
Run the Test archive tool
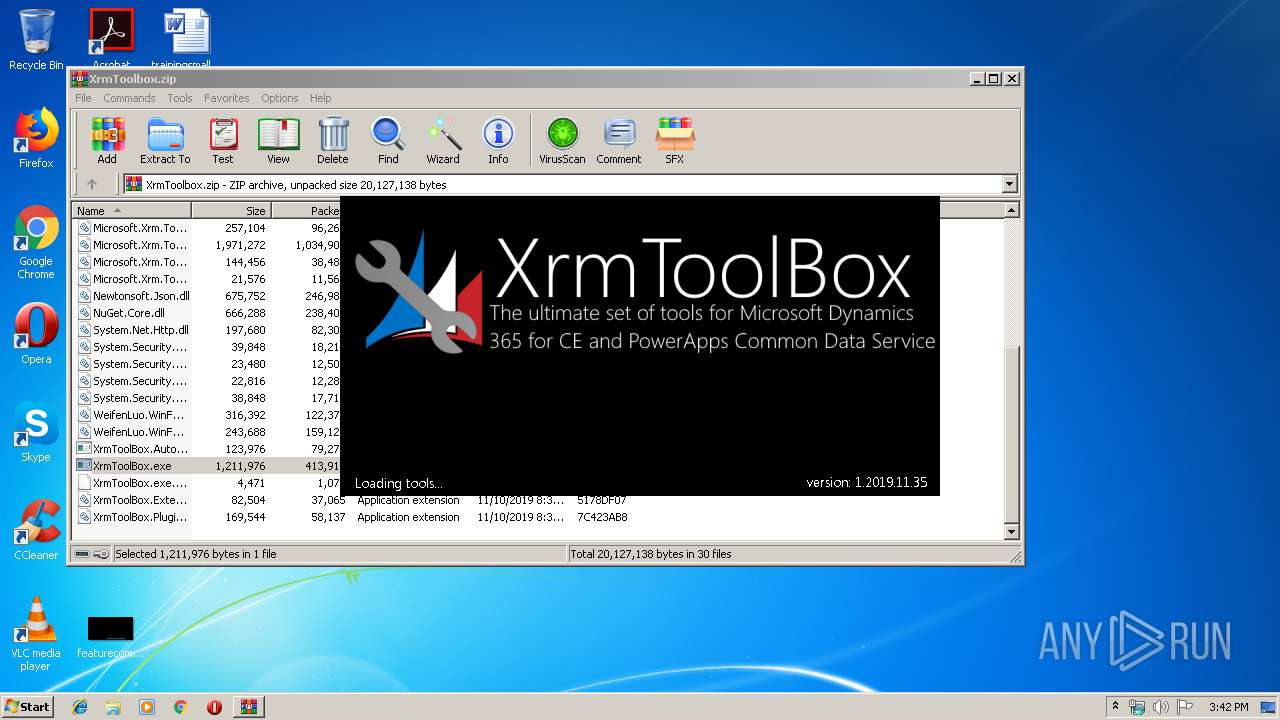[x=223, y=140]
